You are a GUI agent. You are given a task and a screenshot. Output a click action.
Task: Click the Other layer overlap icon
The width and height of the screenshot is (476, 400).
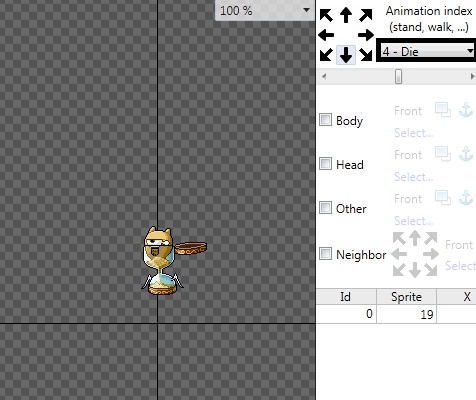(443, 198)
